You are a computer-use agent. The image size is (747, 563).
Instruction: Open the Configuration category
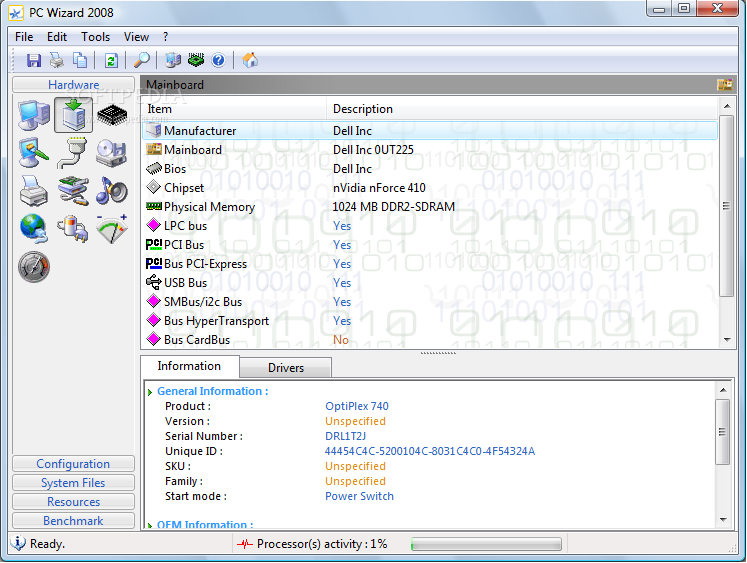click(x=73, y=464)
